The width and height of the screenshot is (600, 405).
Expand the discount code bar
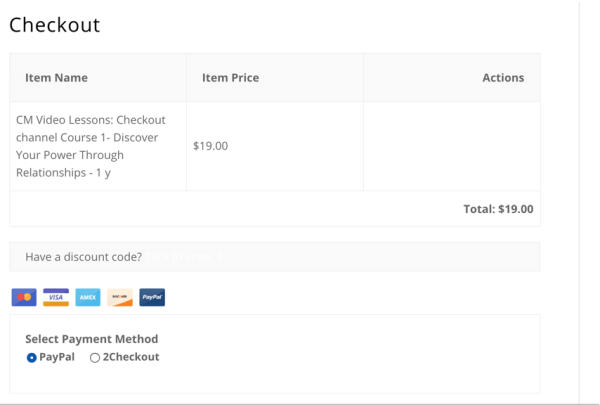[x=275, y=256]
